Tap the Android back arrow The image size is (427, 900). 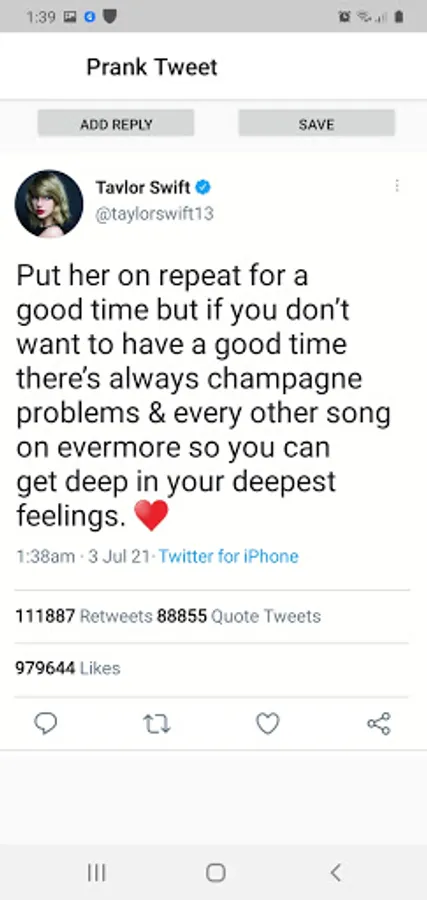tap(336, 873)
